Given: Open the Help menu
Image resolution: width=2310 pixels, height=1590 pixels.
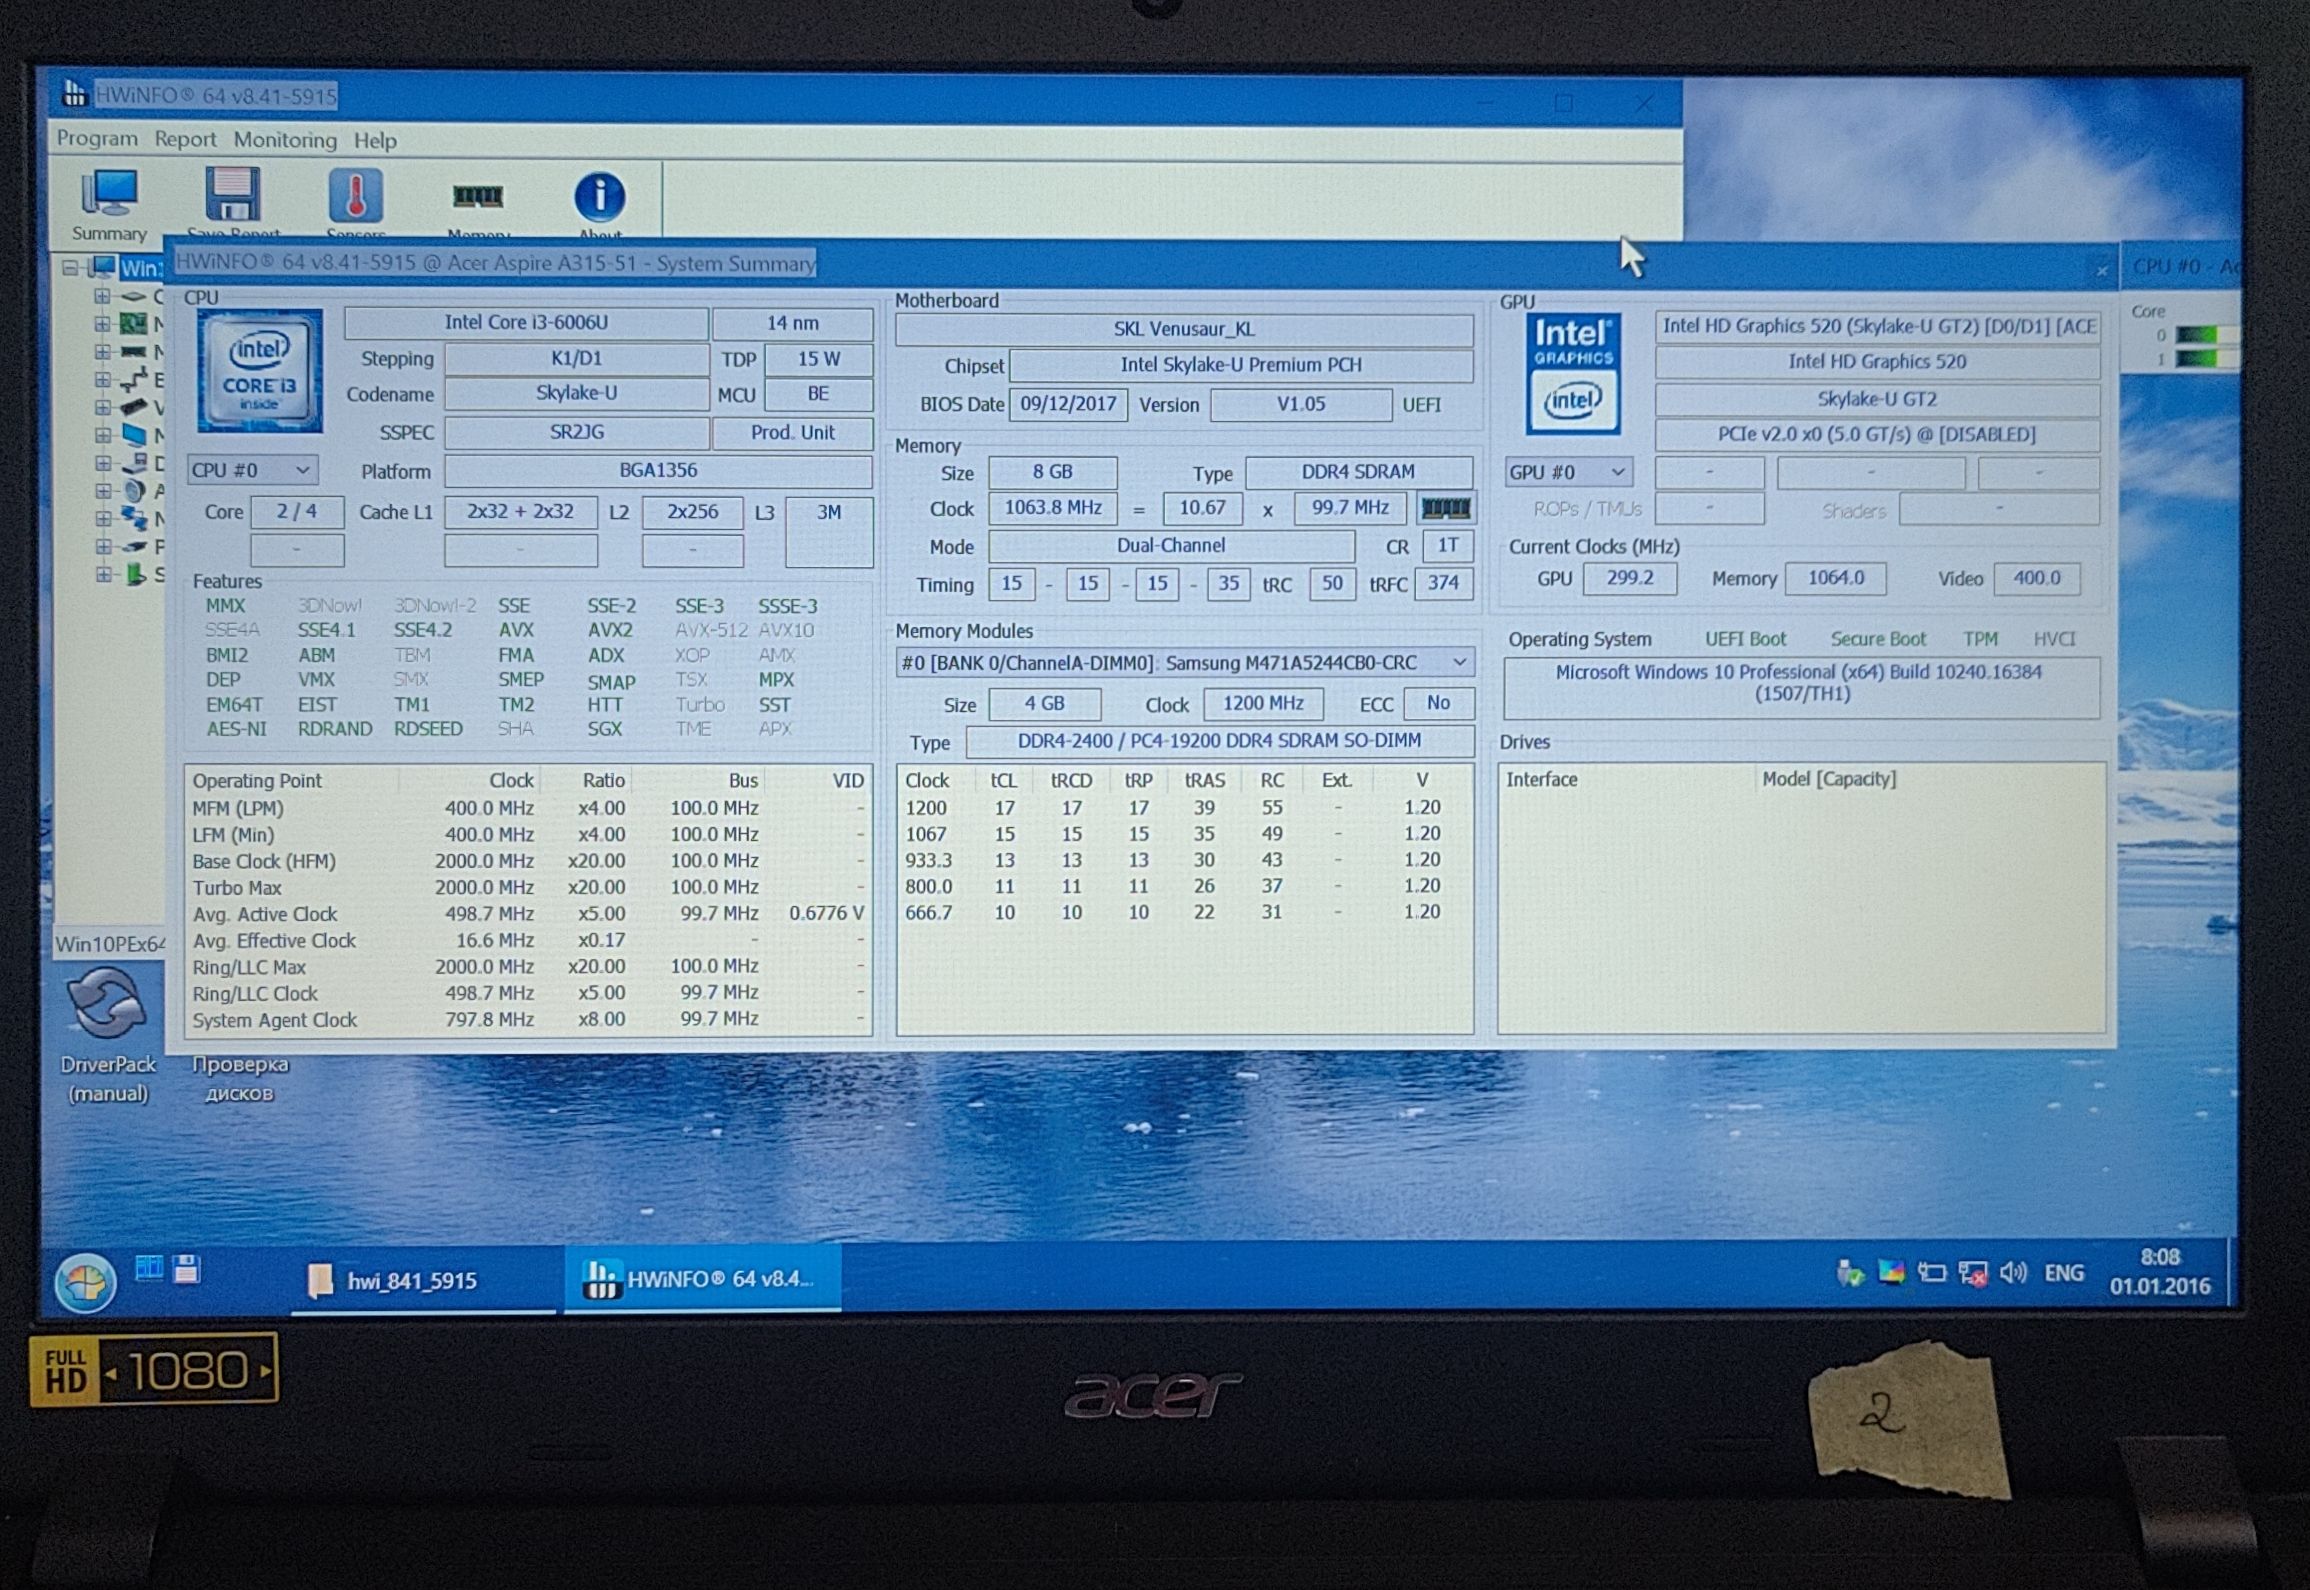Looking at the screenshot, I should click(x=375, y=141).
